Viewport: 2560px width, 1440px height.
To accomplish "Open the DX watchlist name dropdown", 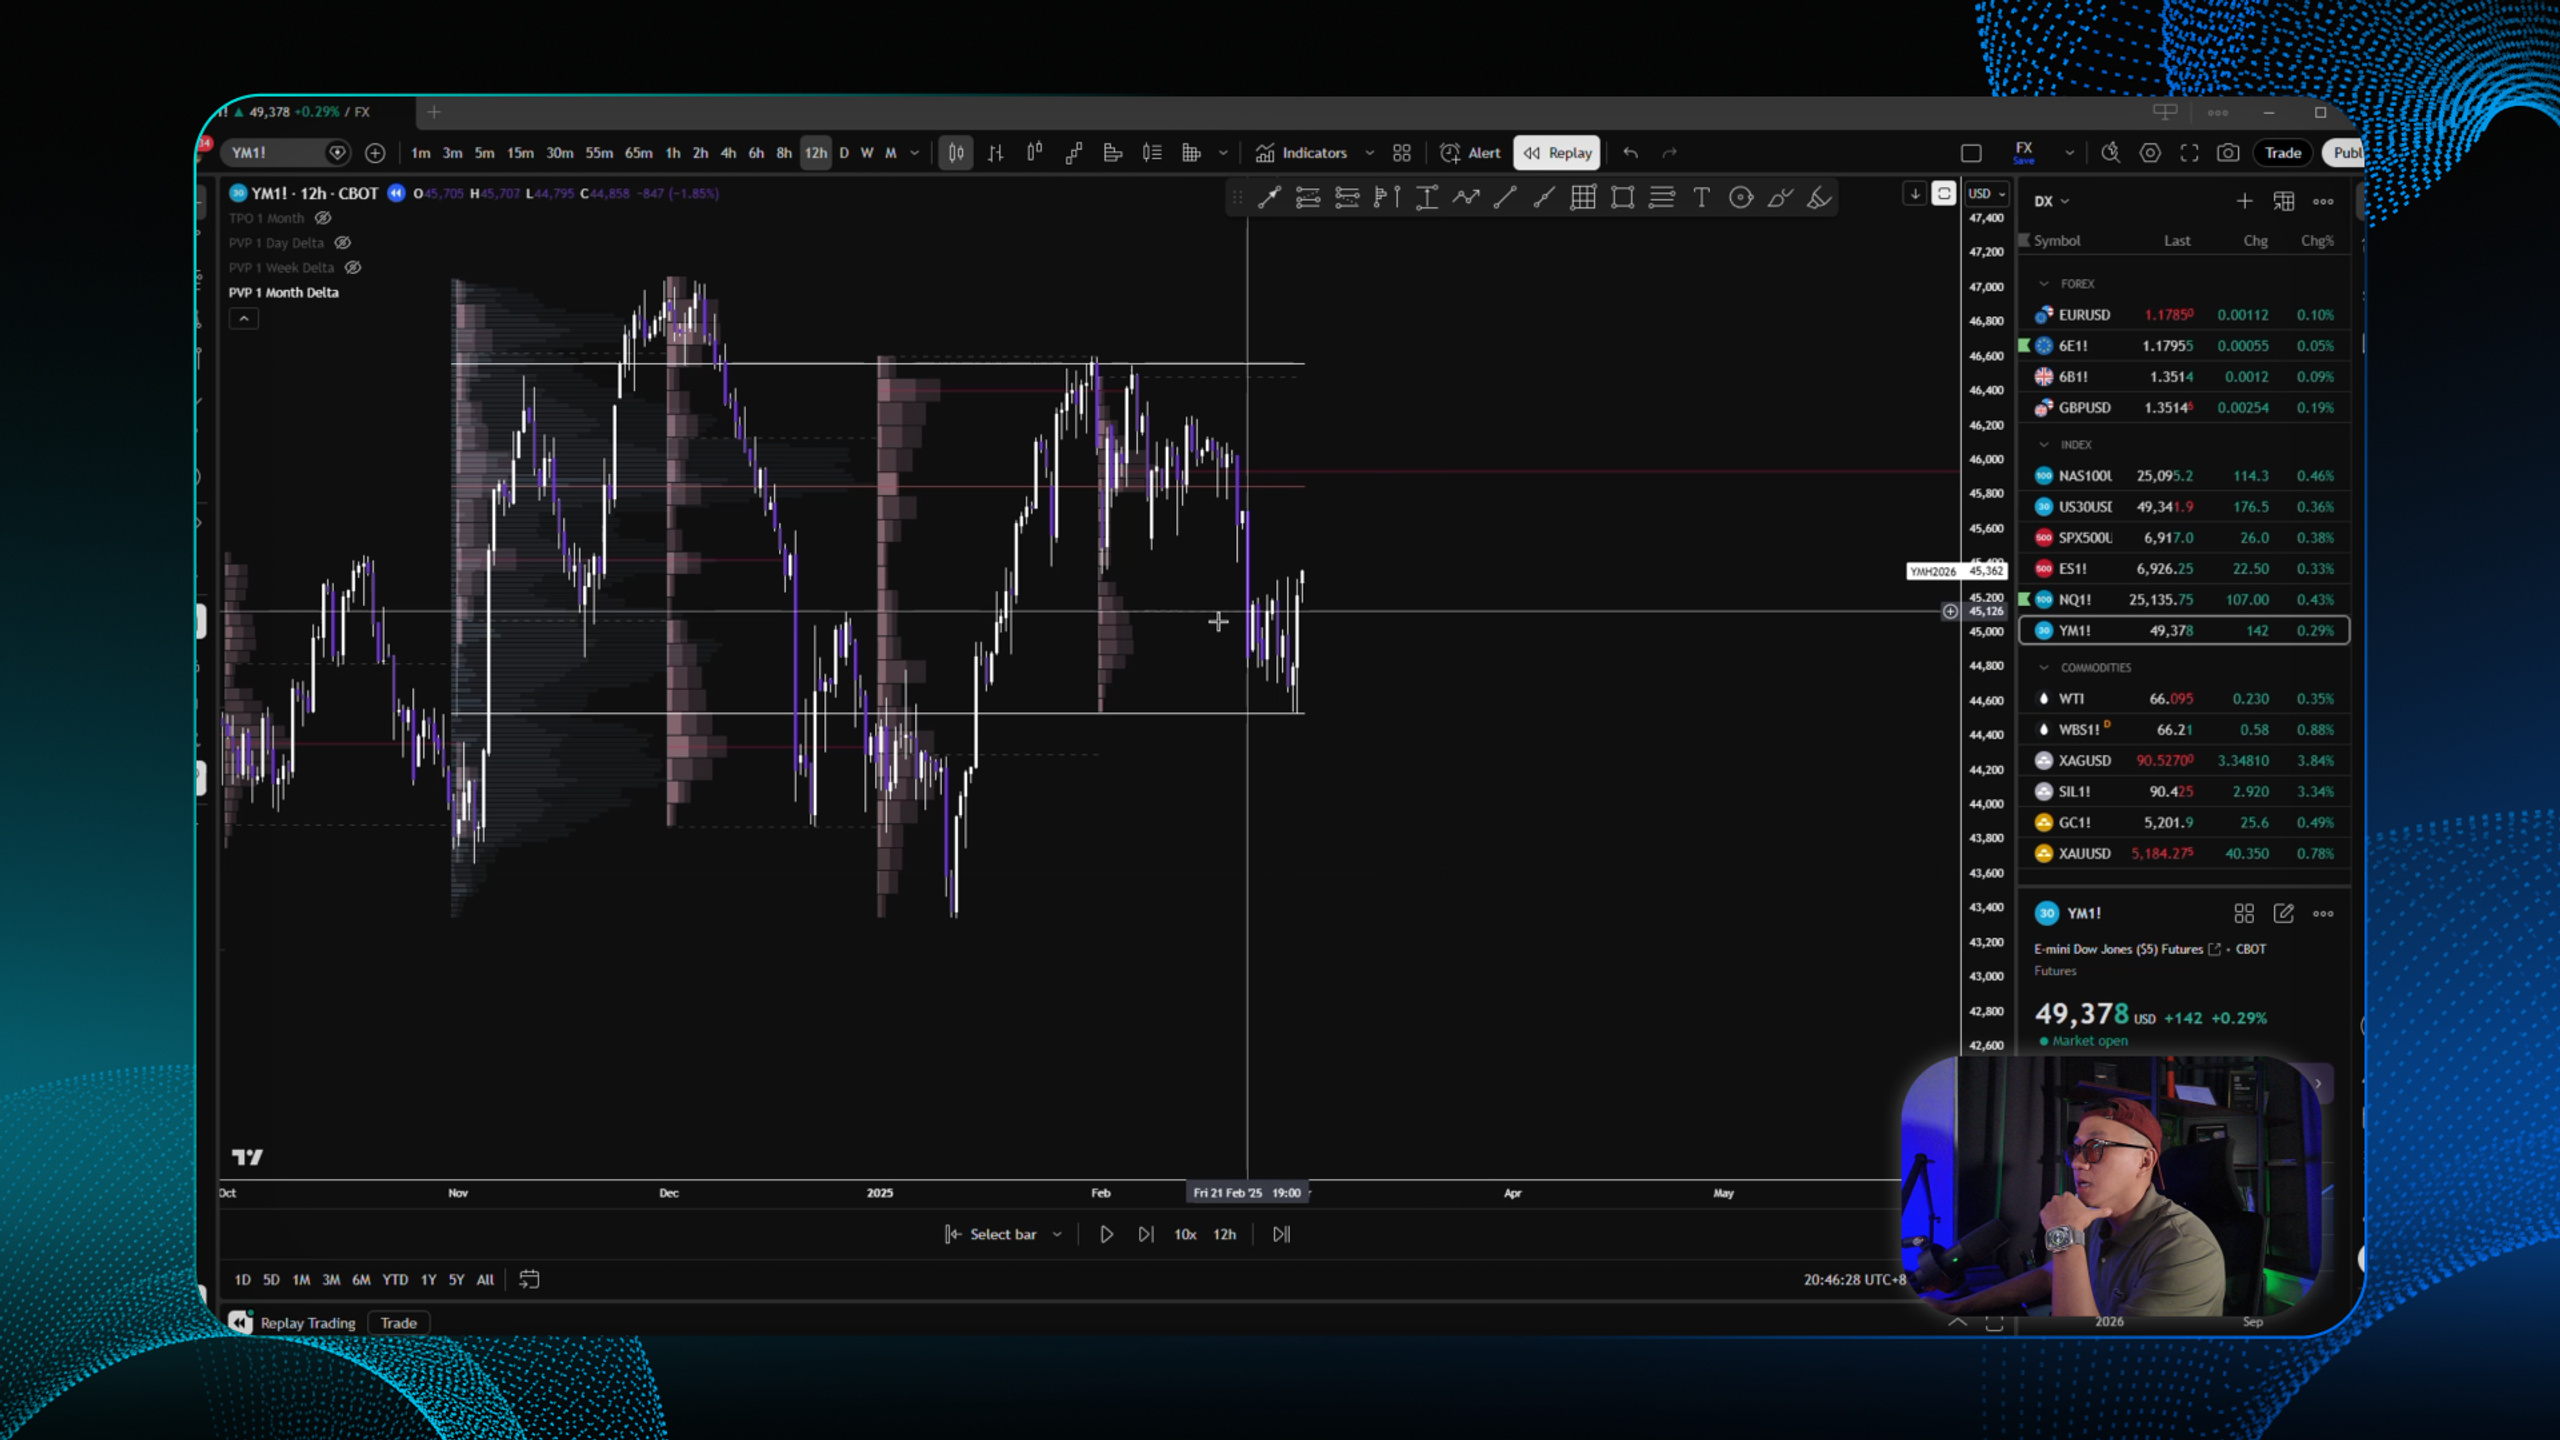I will tap(2051, 201).
